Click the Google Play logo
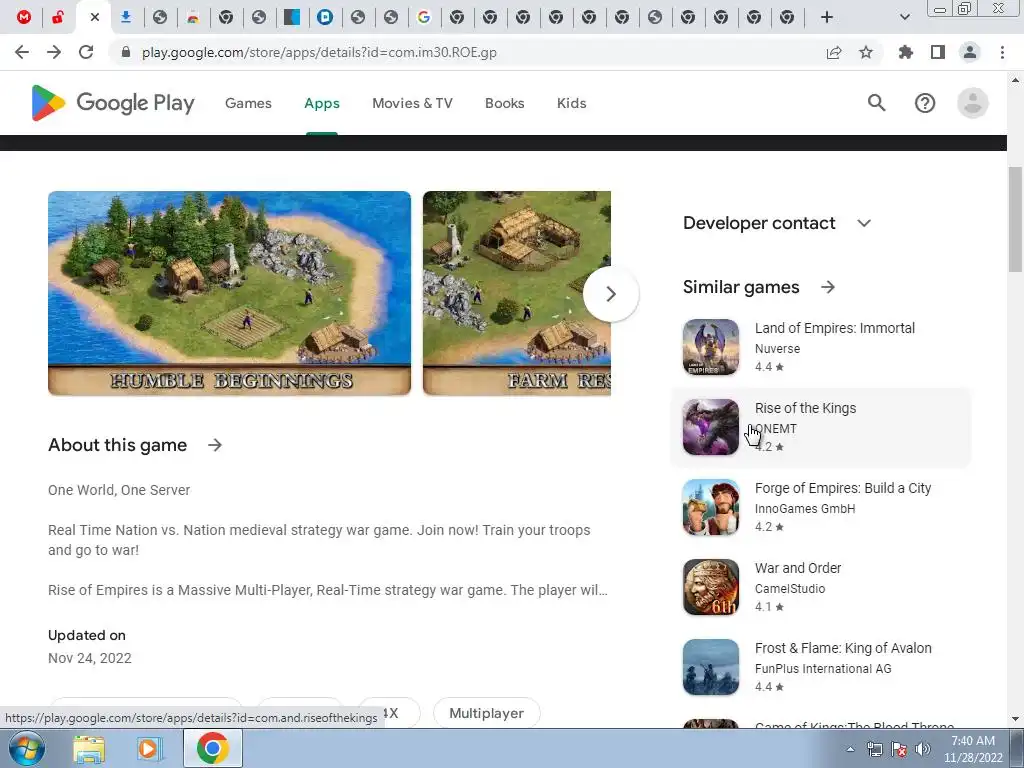Viewport: 1024px width, 768px height. pyautogui.click(x=113, y=103)
